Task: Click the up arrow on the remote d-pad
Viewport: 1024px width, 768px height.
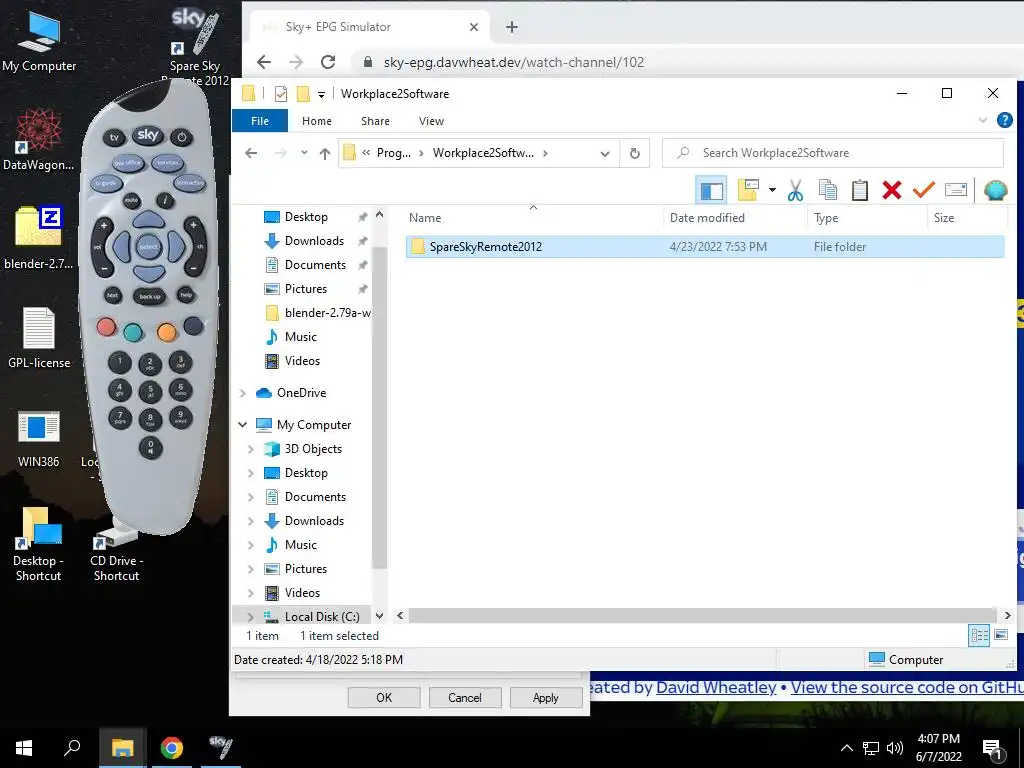Action: point(149,220)
